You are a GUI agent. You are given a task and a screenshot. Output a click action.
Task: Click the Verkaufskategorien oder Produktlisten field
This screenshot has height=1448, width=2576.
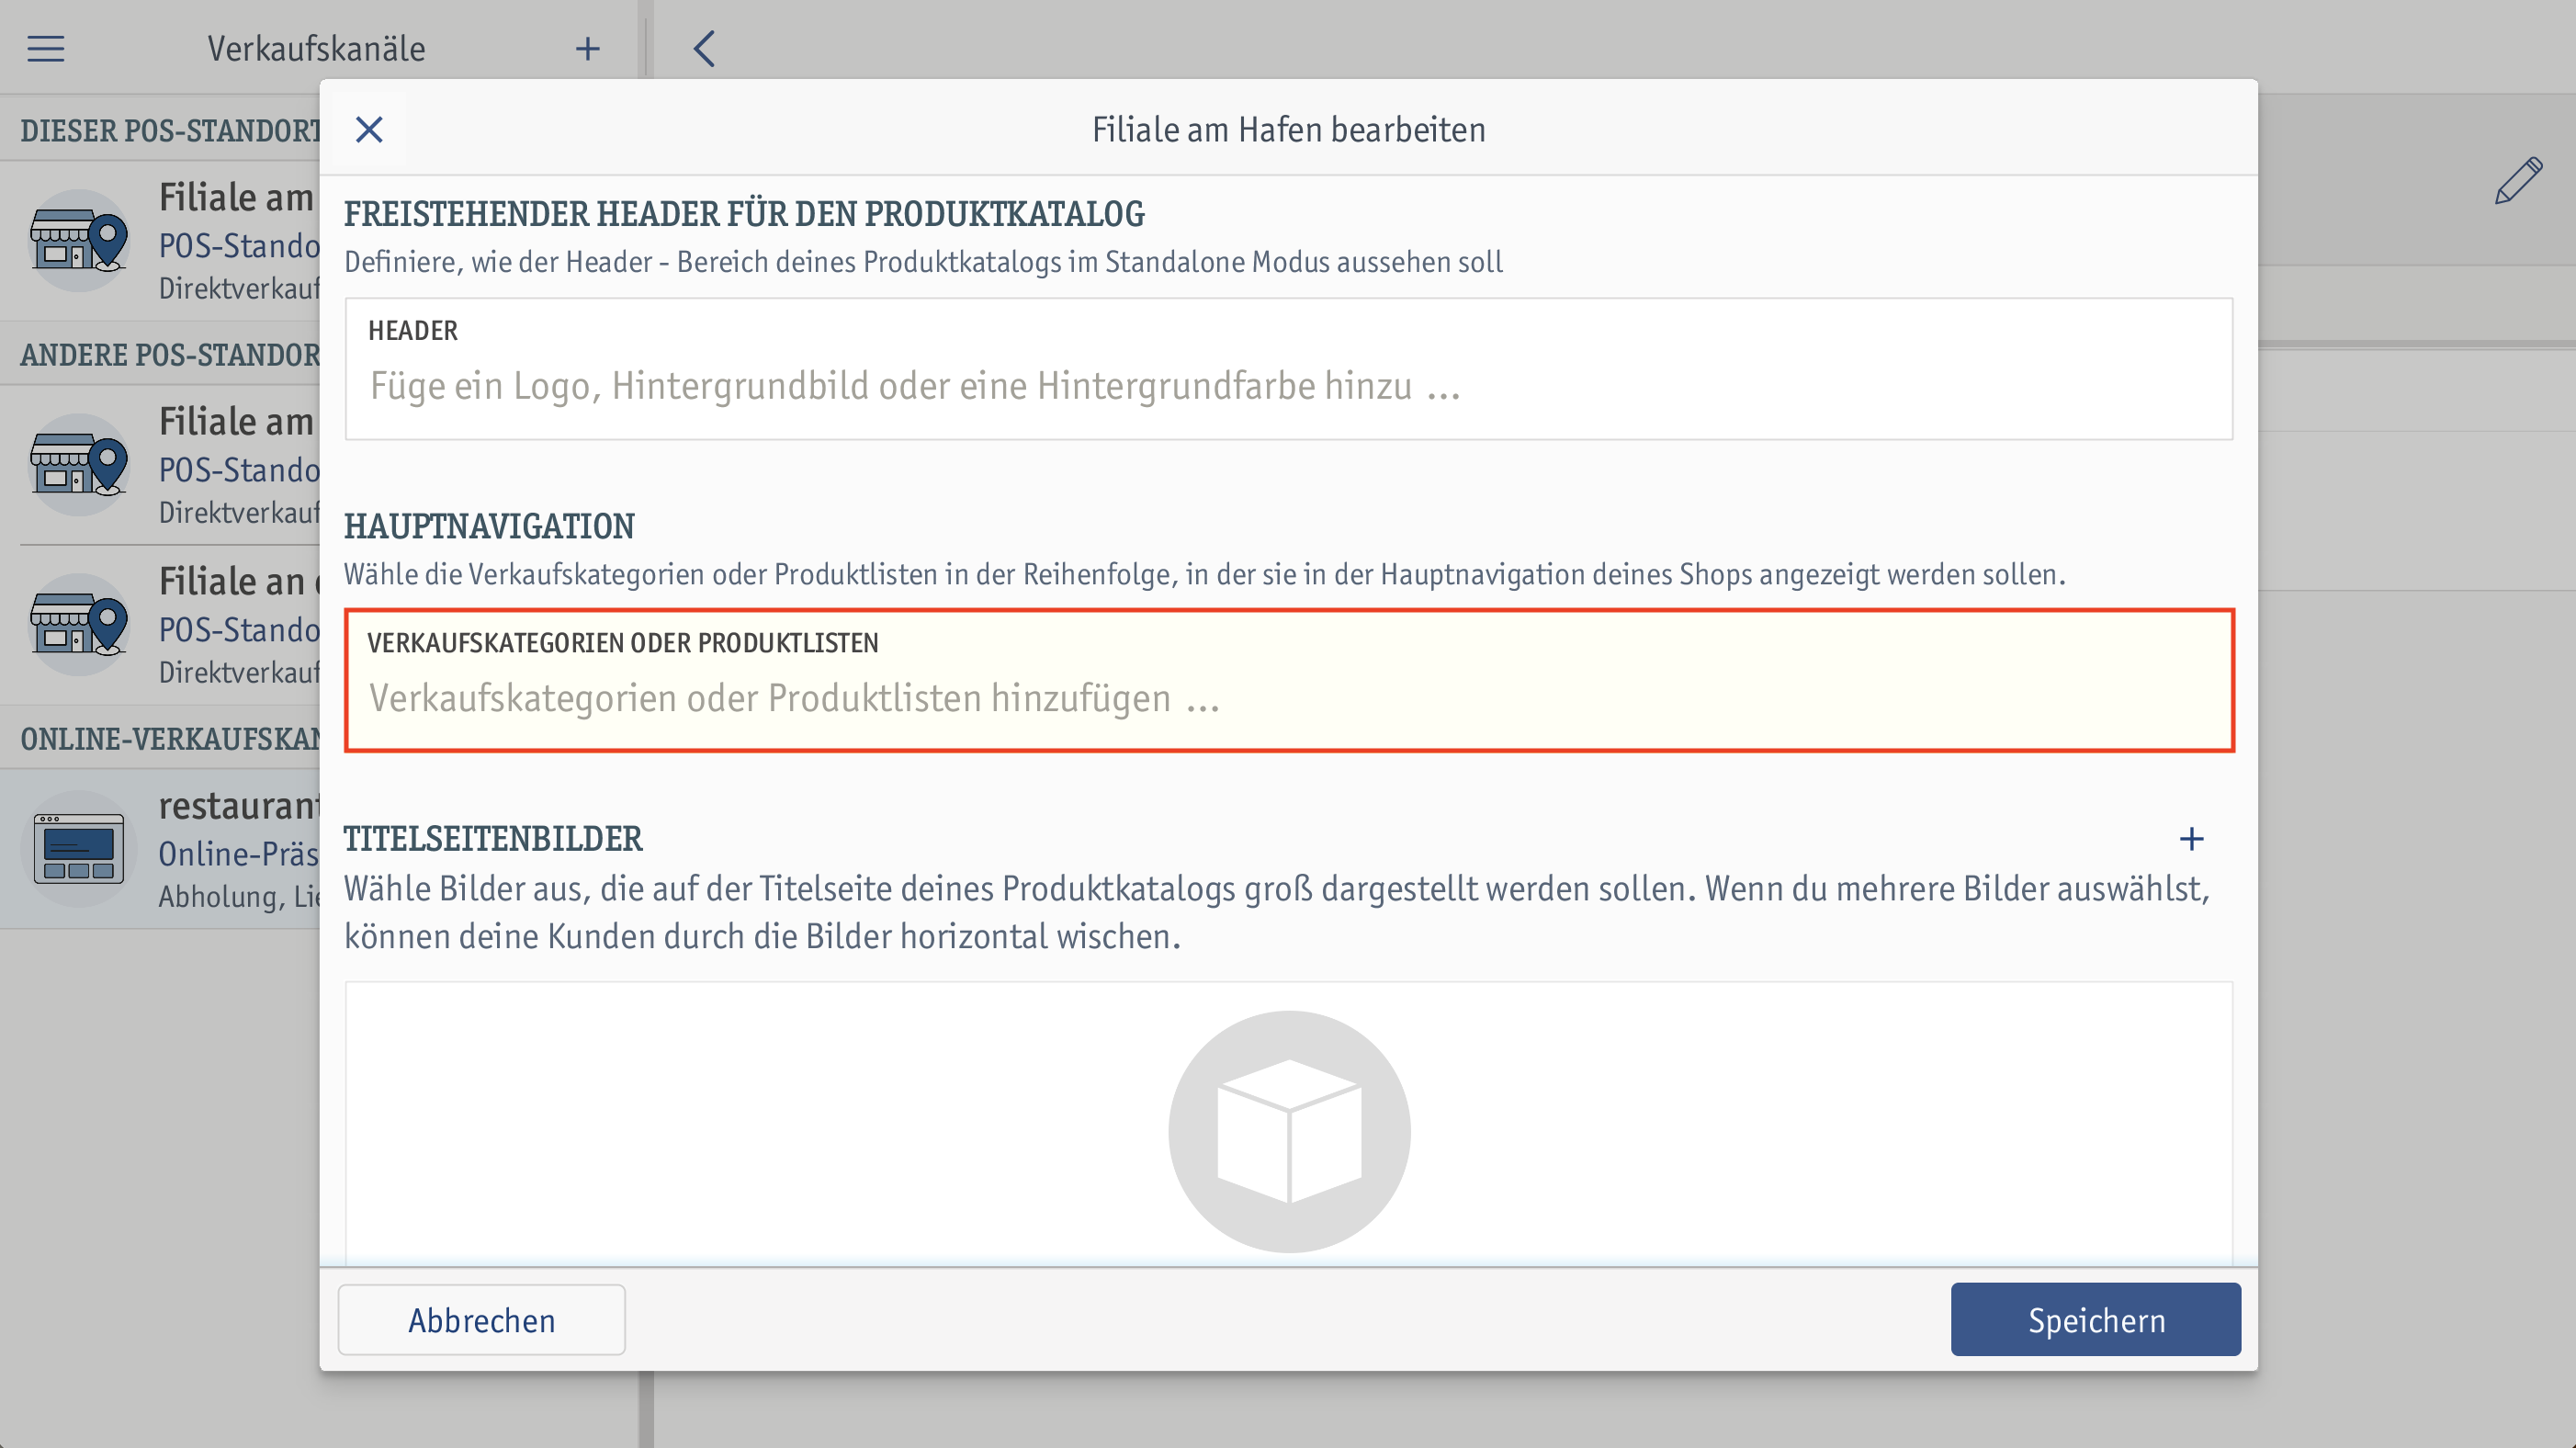[x=1288, y=680]
